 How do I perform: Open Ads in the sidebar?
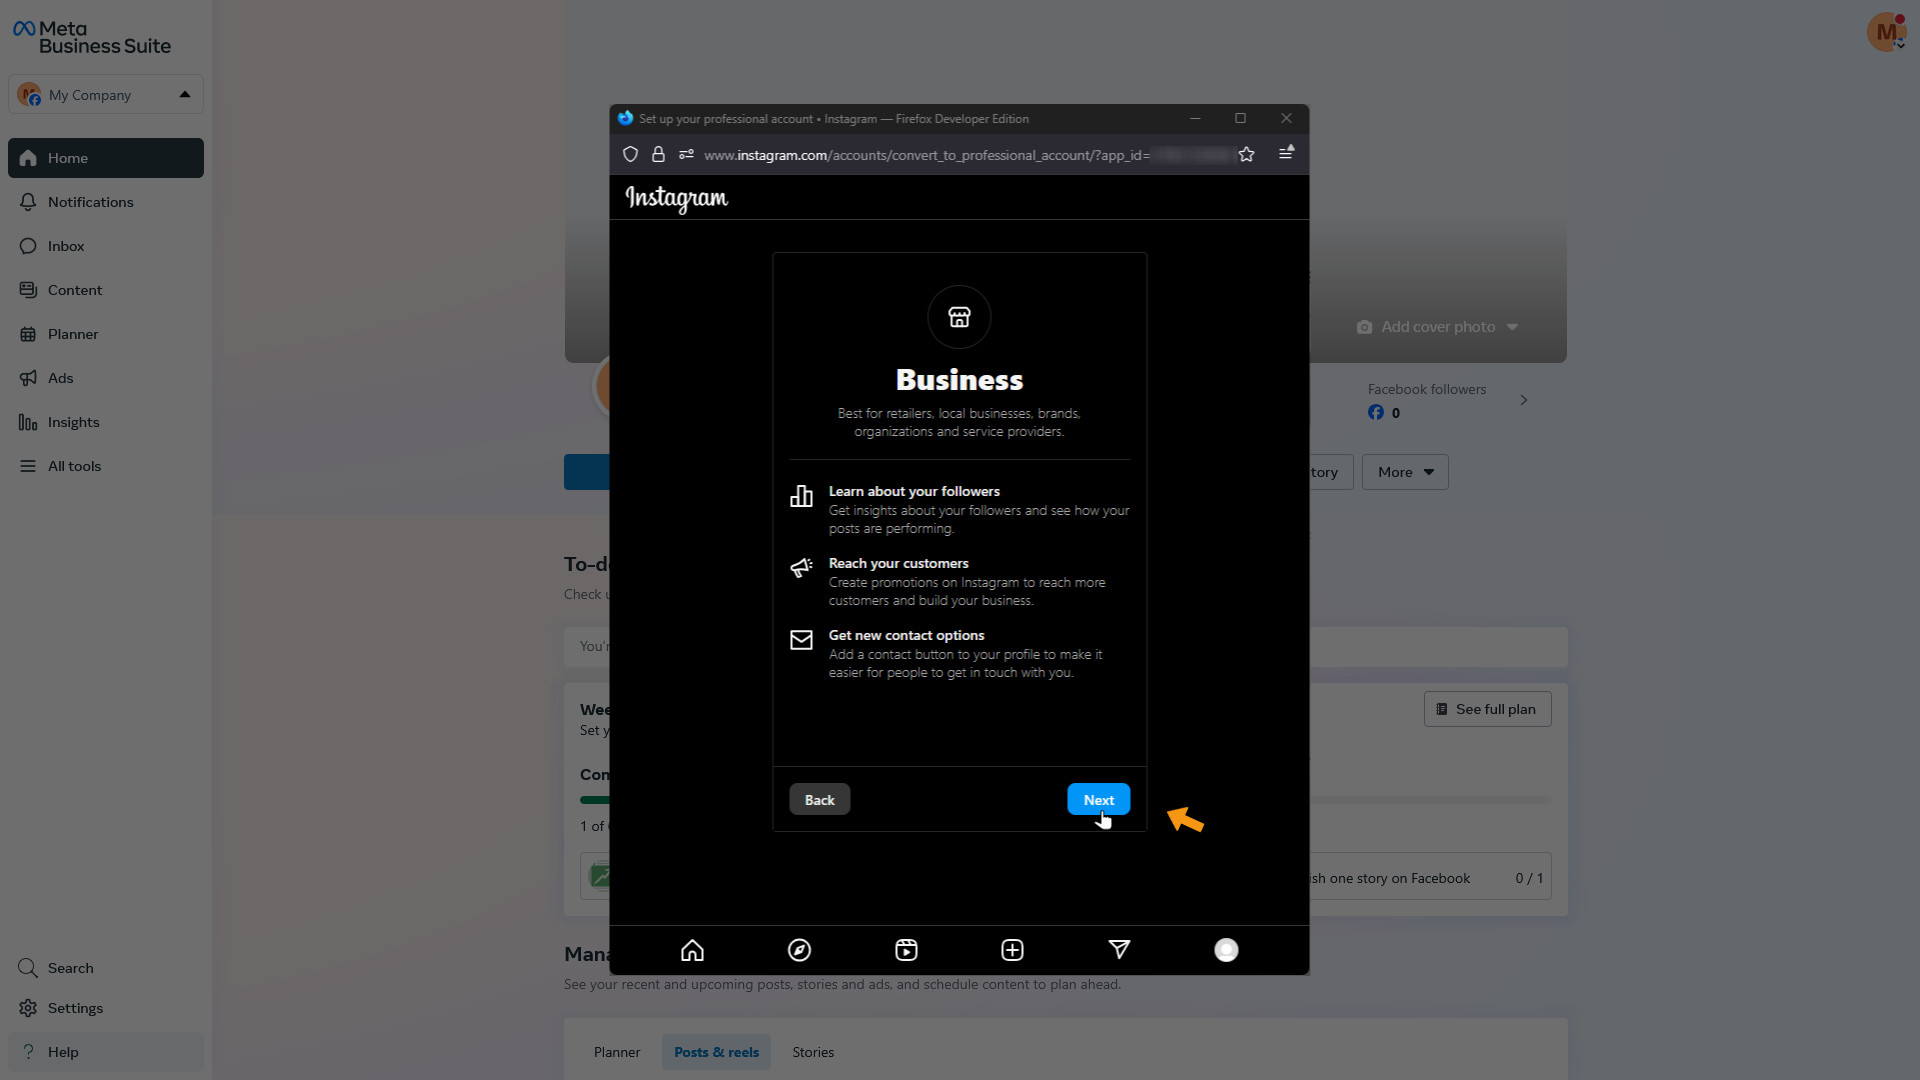coord(106,378)
